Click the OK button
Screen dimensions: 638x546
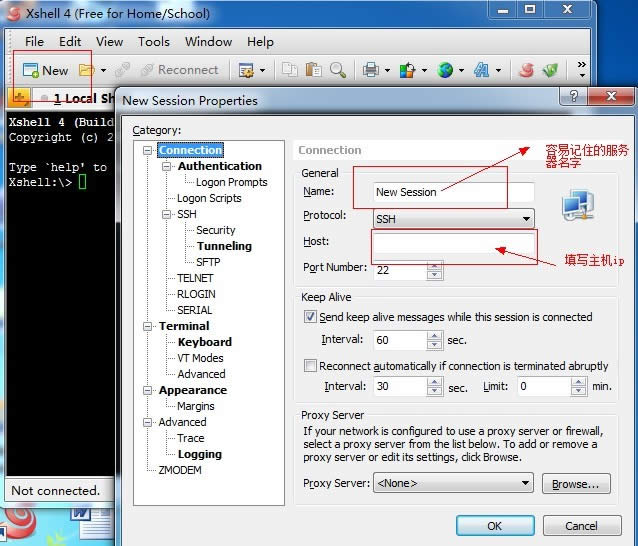(x=494, y=526)
